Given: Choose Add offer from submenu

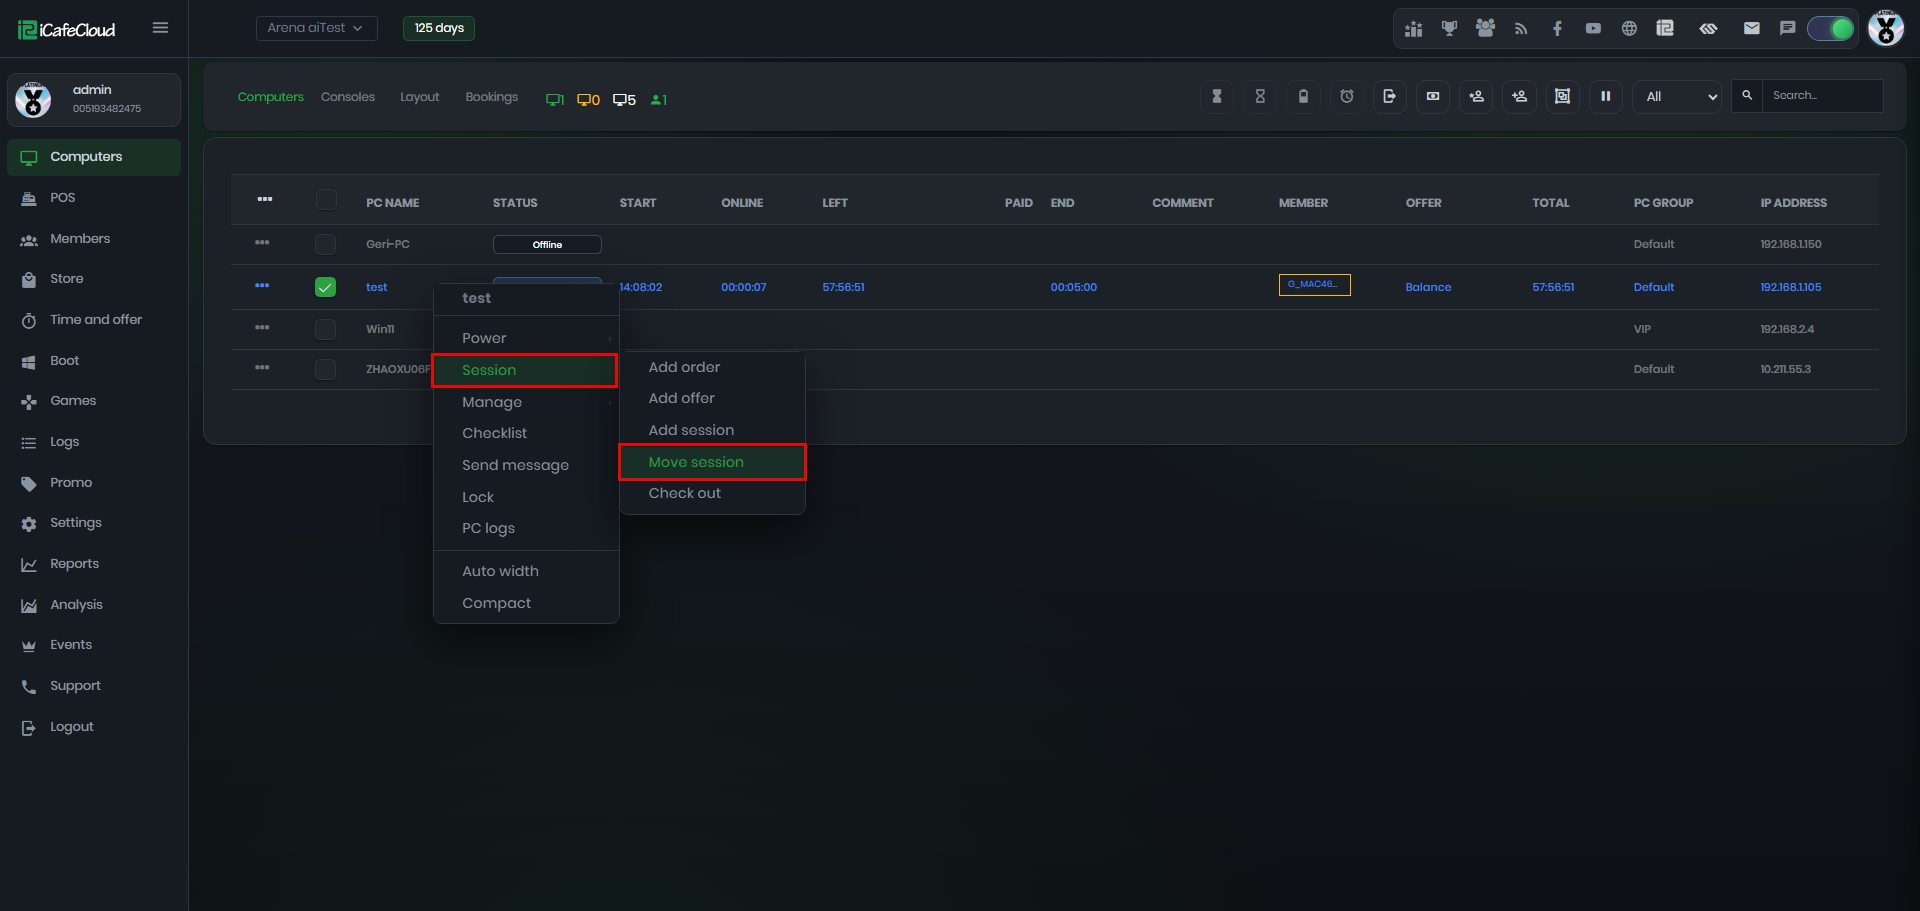Looking at the screenshot, I should (713, 398).
